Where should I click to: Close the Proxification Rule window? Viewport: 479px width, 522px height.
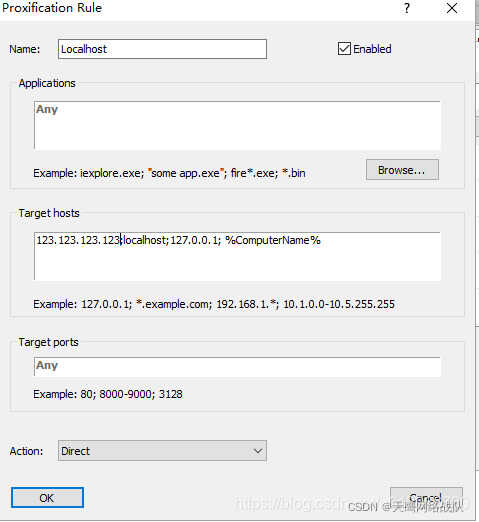452,8
